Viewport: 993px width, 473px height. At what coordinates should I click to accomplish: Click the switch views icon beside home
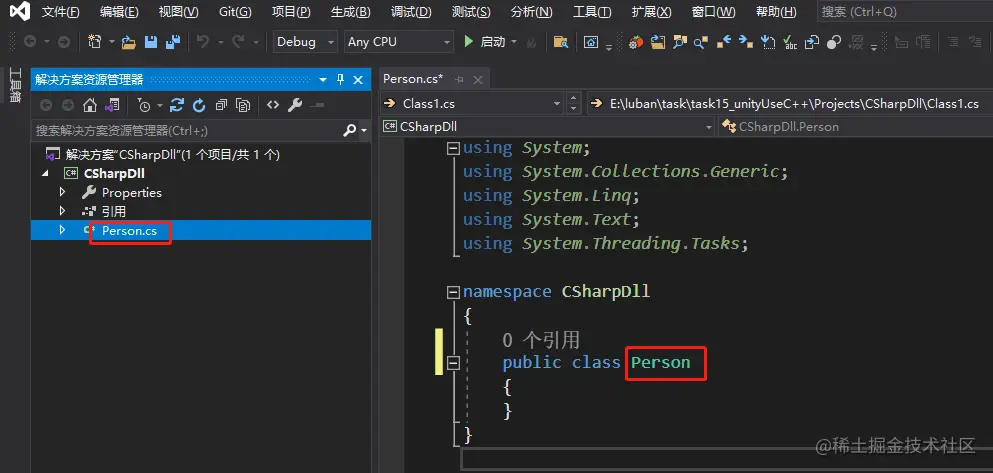pos(112,105)
